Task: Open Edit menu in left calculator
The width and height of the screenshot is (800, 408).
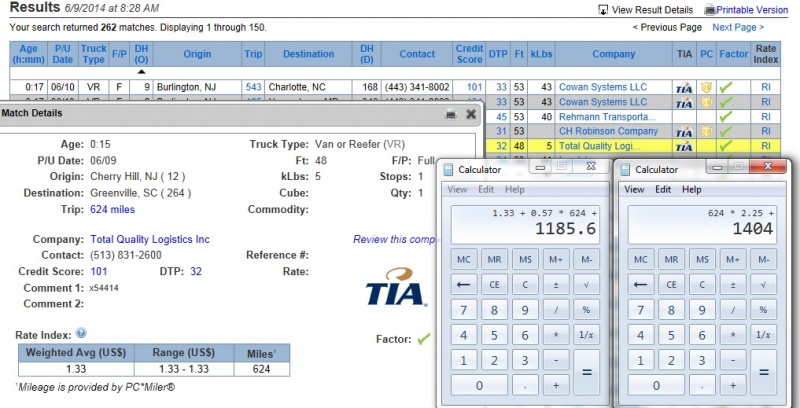Action: point(486,189)
